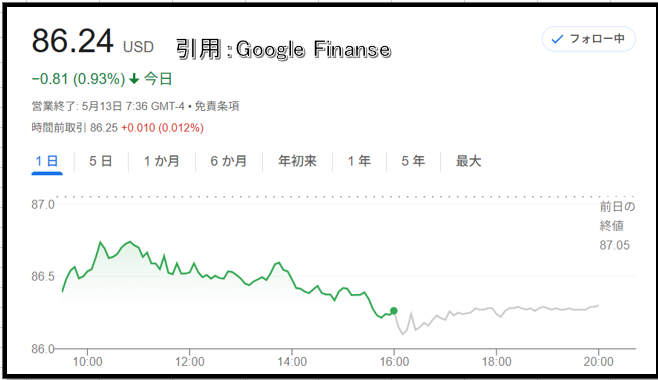Click the 16:00 time axis label
Viewport: 658px width, 380px height.
[394, 362]
